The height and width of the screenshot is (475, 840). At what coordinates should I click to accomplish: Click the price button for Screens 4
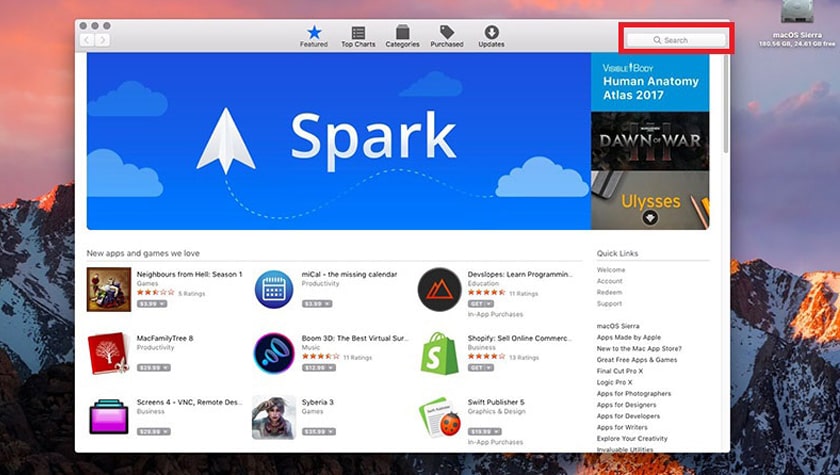pos(154,431)
